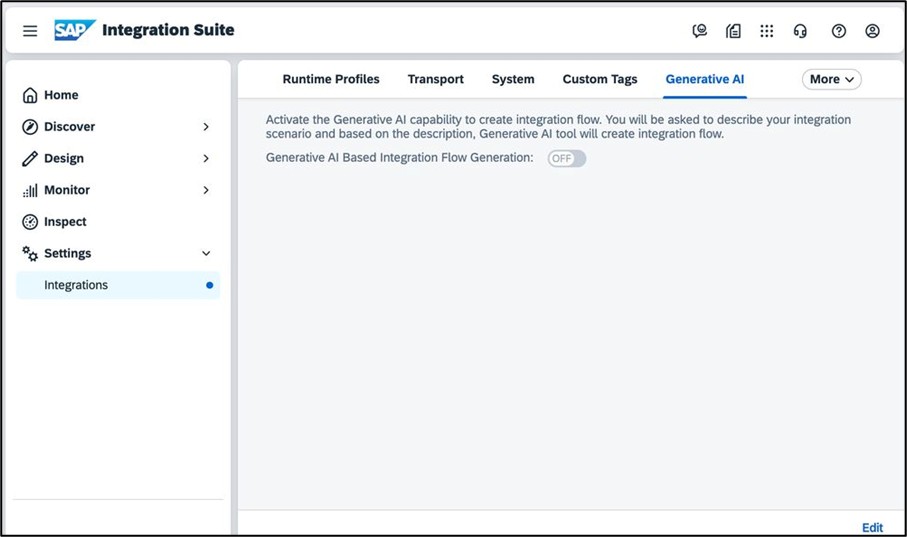The height and width of the screenshot is (537, 907).
Task: Open the feedback chat icon in header
Action: coord(699,31)
